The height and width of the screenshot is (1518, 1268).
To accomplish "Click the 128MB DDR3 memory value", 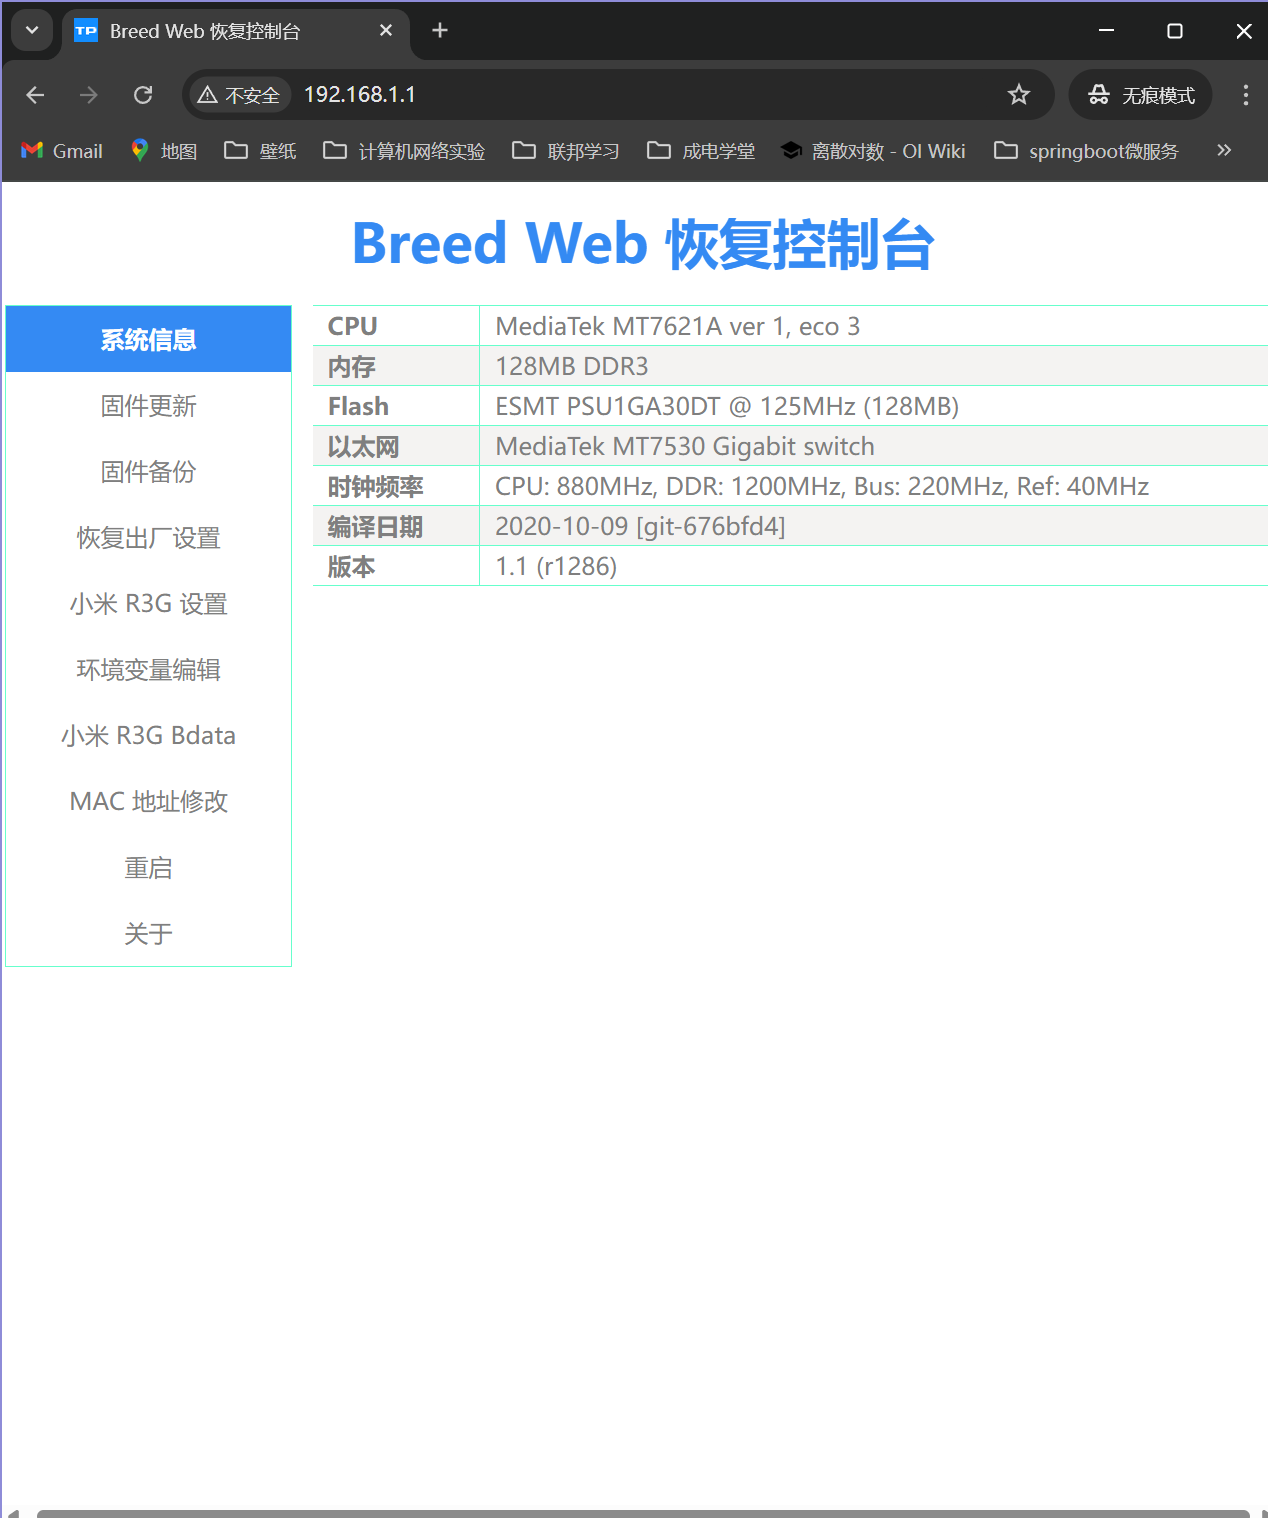I will pyautogui.click(x=571, y=366).
